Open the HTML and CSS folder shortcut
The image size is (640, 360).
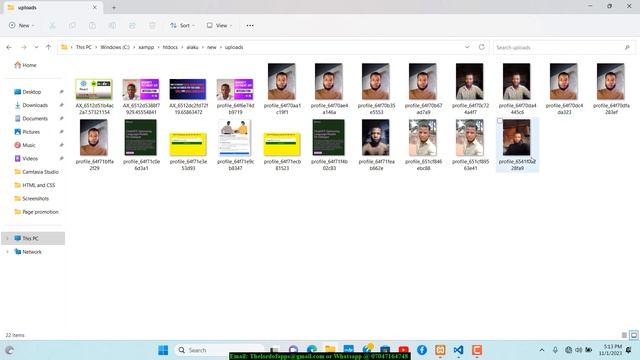(x=35, y=185)
